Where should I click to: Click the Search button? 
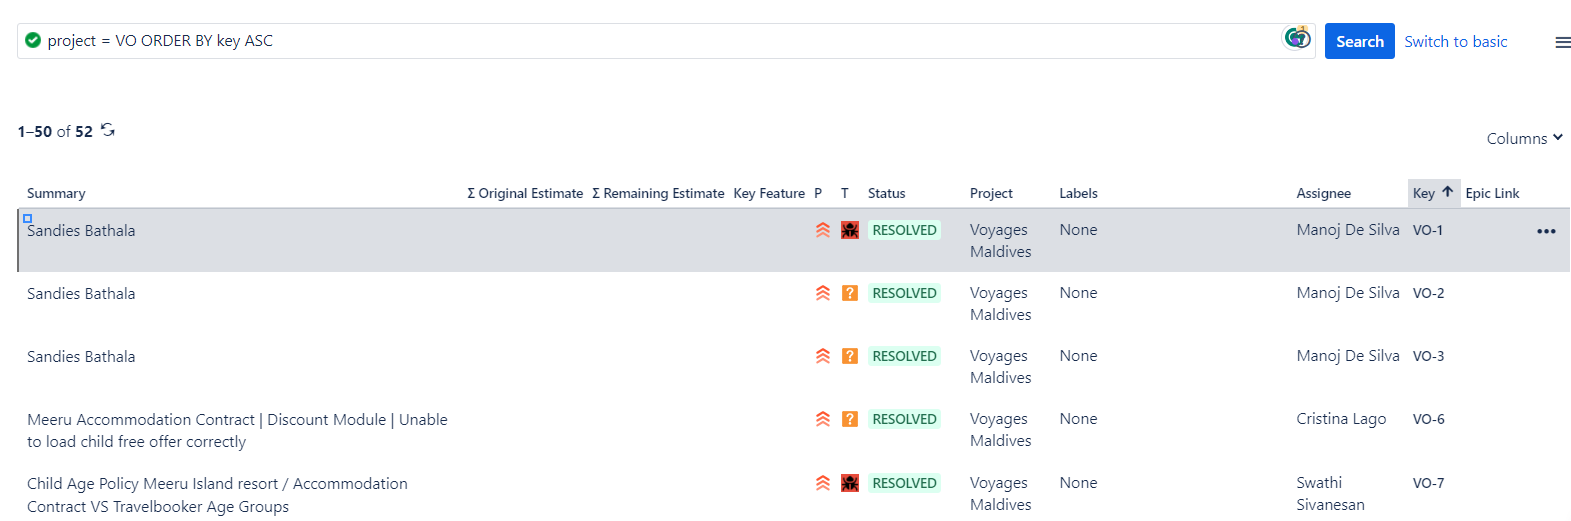point(1359,41)
